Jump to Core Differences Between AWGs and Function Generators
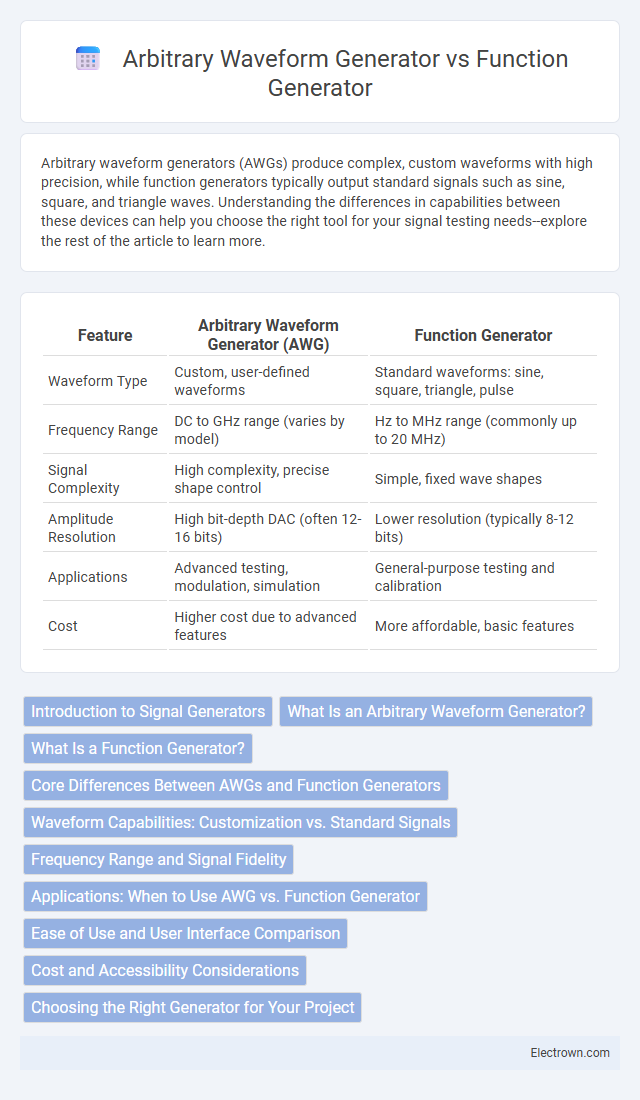Screen dimensions: 640x1100 (x=236, y=785)
